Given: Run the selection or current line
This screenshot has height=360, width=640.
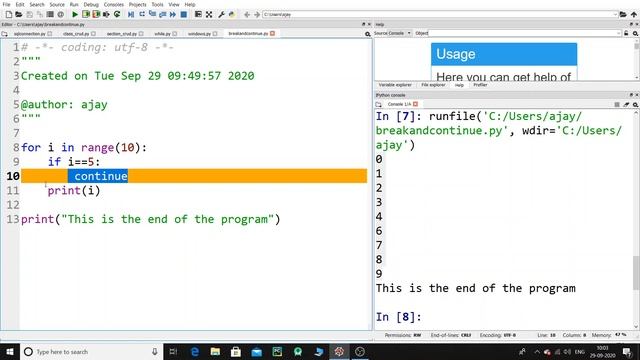Looking at the screenshot, I should [x=106, y=14].
